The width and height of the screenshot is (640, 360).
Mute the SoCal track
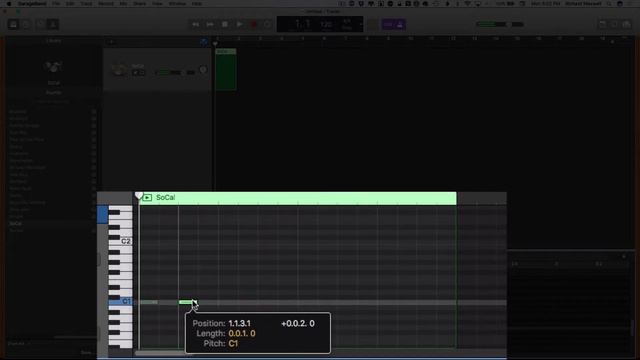click(x=135, y=73)
